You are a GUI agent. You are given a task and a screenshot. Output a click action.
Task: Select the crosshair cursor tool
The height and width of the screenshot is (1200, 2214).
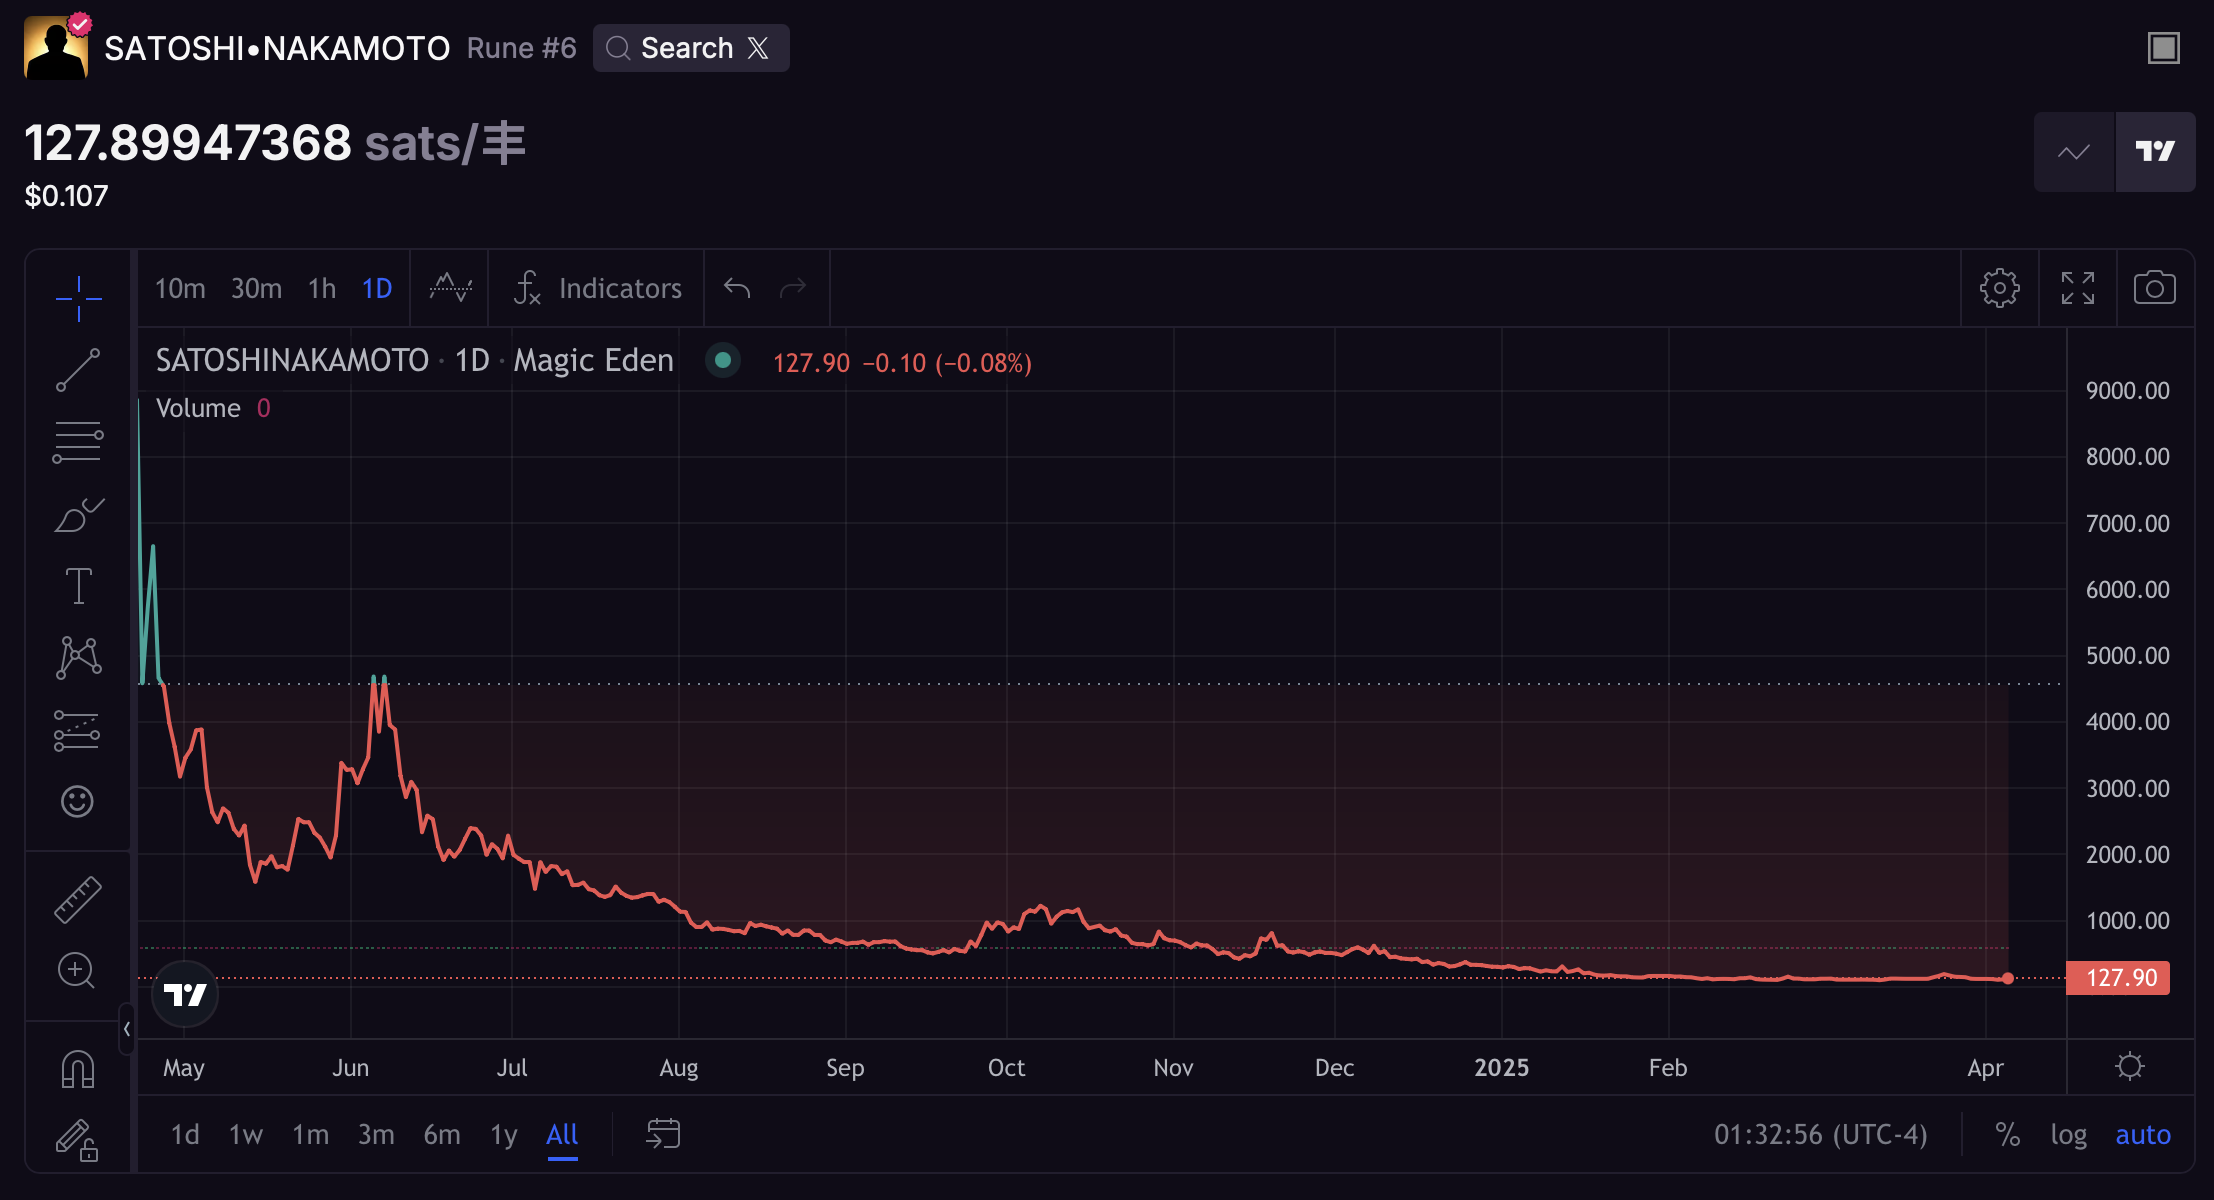pos(78,298)
